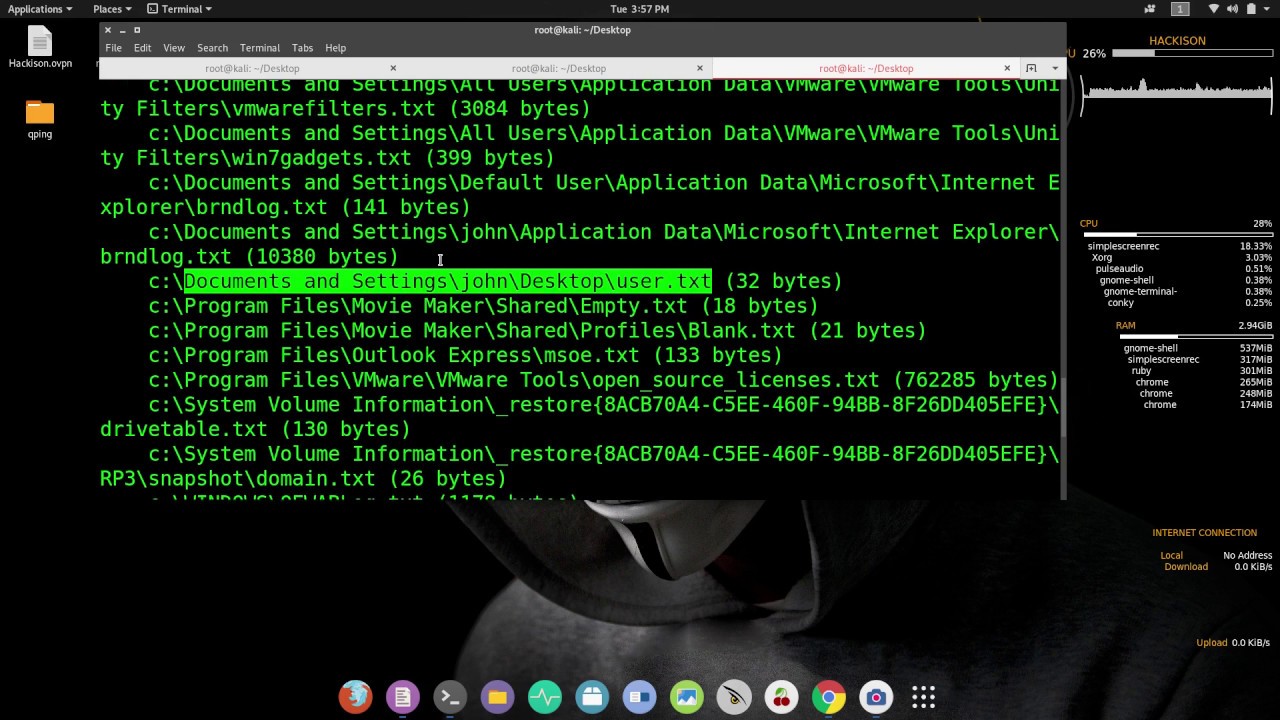Open the purple text editor dock icon
The image size is (1280, 720).
tap(403, 697)
